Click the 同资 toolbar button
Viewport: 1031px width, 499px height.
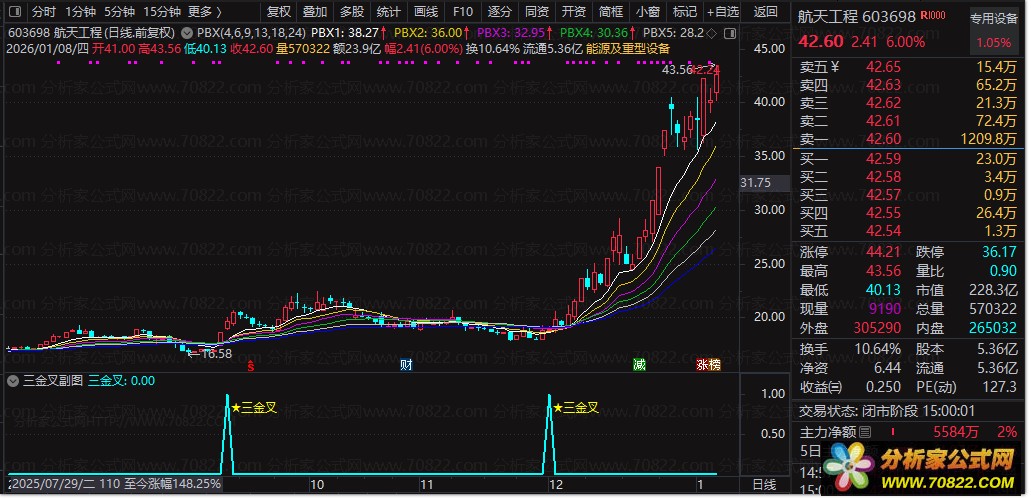tap(537, 11)
